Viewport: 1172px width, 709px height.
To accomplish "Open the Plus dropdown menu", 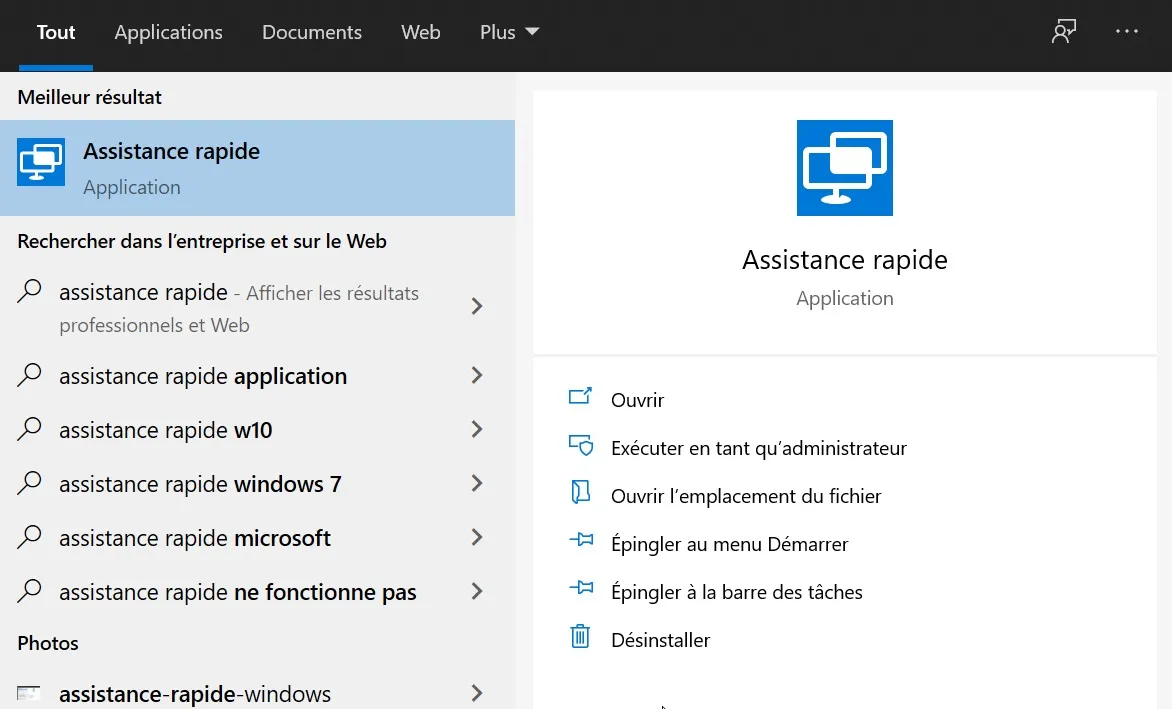I will pos(508,31).
